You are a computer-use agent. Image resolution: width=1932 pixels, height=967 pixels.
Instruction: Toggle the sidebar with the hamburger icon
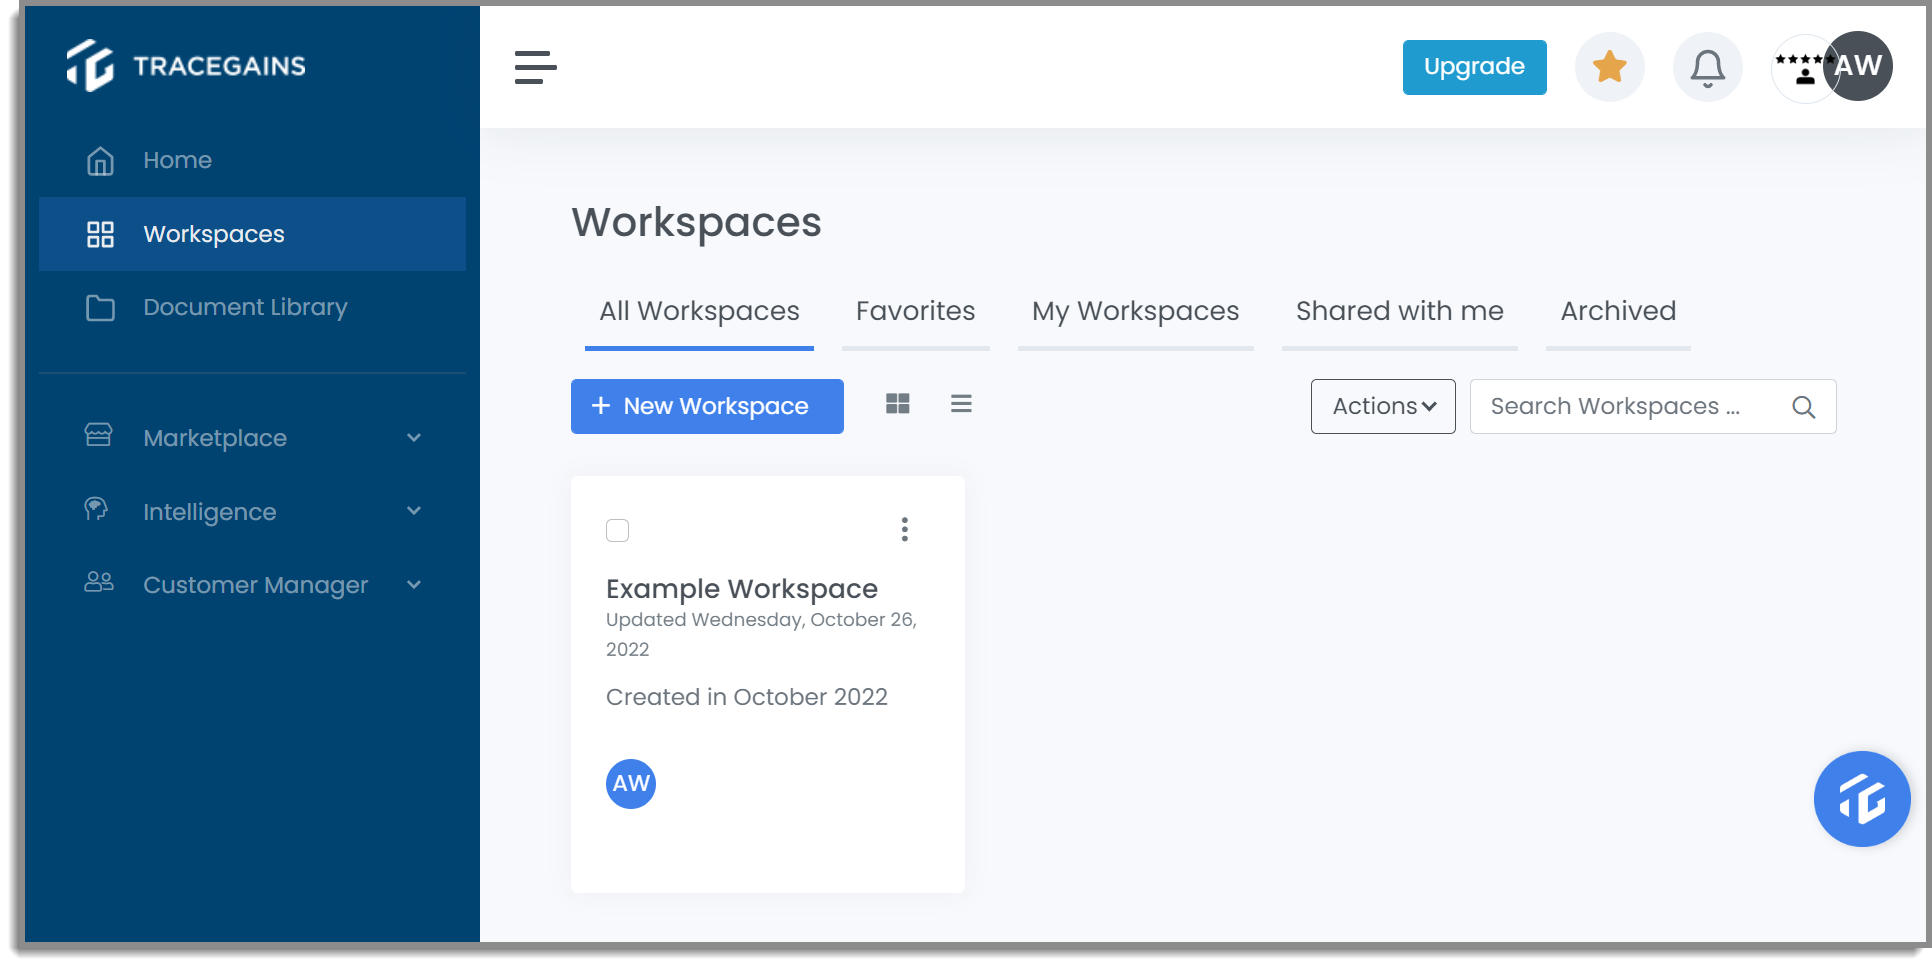[x=536, y=67]
